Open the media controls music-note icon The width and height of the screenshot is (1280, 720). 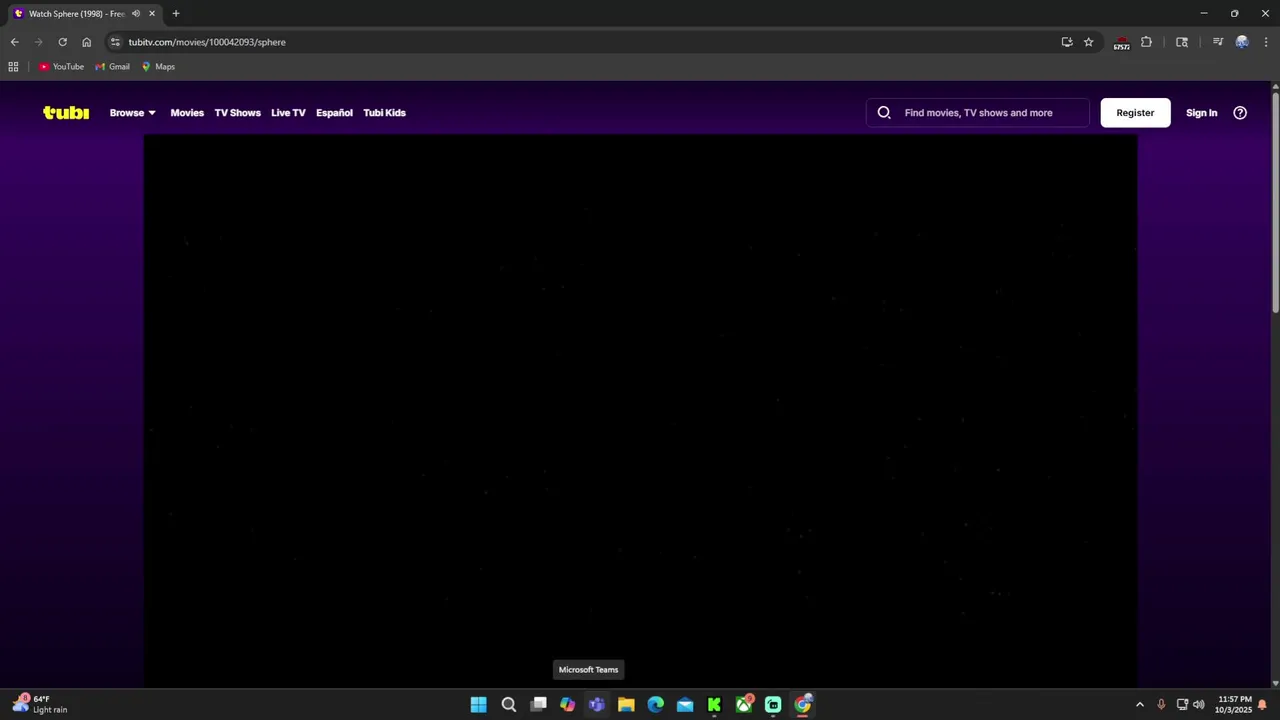click(x=1218, y=42)
